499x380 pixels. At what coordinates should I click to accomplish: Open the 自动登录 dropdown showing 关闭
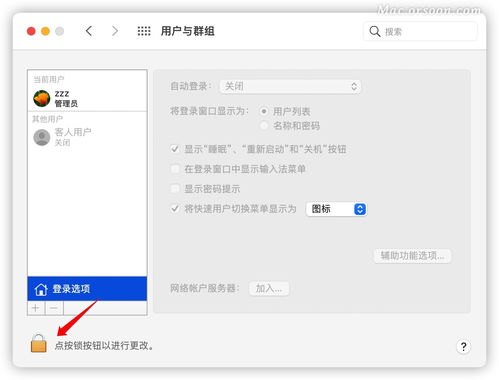(290, 87)
